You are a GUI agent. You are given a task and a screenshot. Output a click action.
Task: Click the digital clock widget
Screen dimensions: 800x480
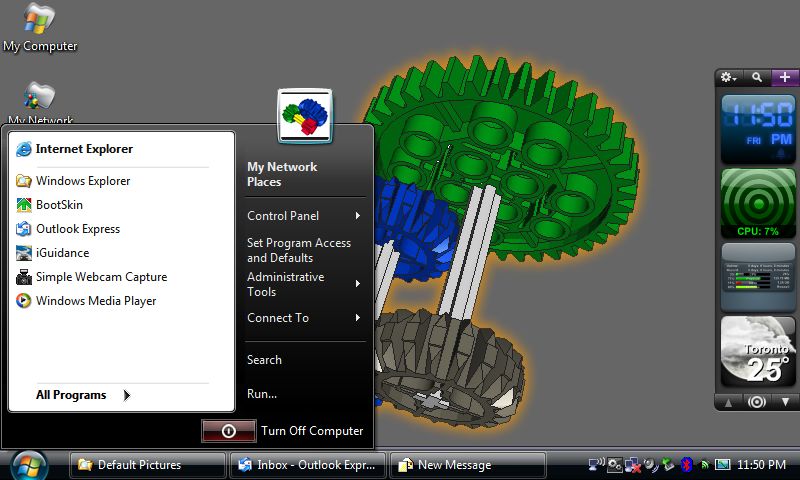(x=758, y=129)
